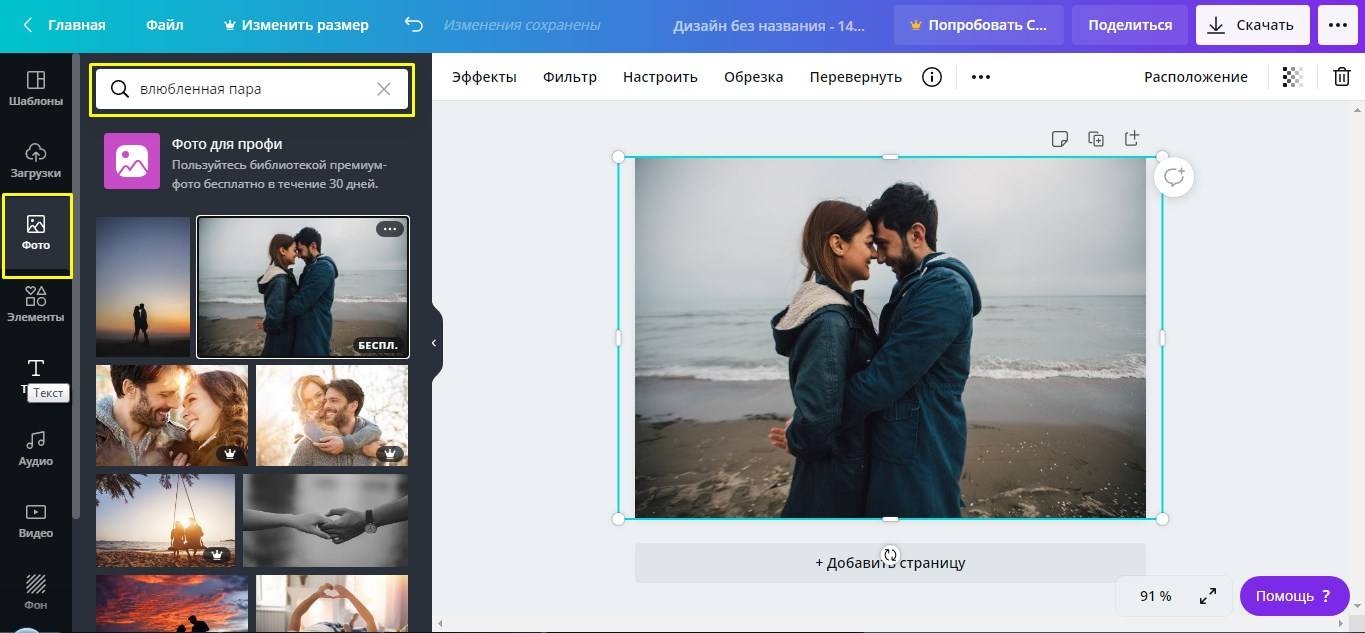This screenshot has width=1365, height=633.
Task: Collapse the side panel arrow
Action: 434,343
